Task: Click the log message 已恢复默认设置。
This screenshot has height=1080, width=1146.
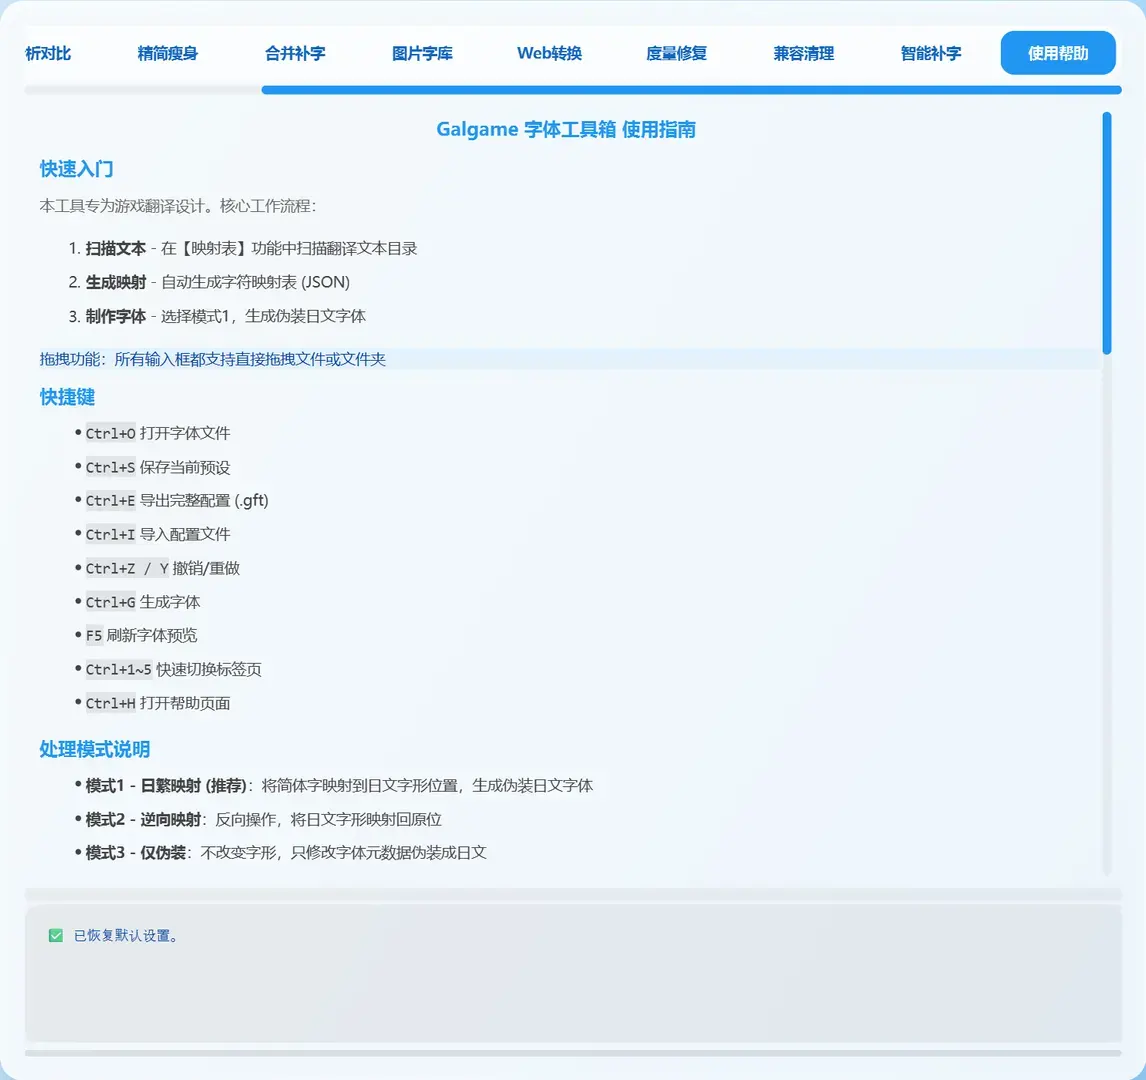Action: tap(126, 935)
